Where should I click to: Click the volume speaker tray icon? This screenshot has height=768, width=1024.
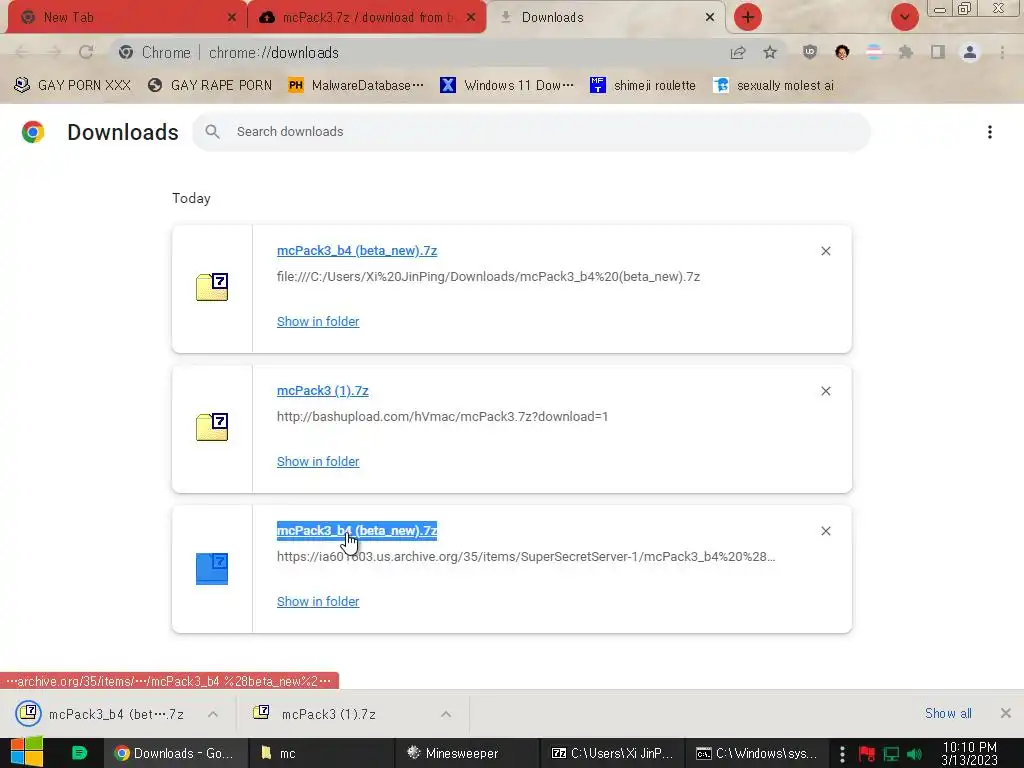[x=915, y=754]
